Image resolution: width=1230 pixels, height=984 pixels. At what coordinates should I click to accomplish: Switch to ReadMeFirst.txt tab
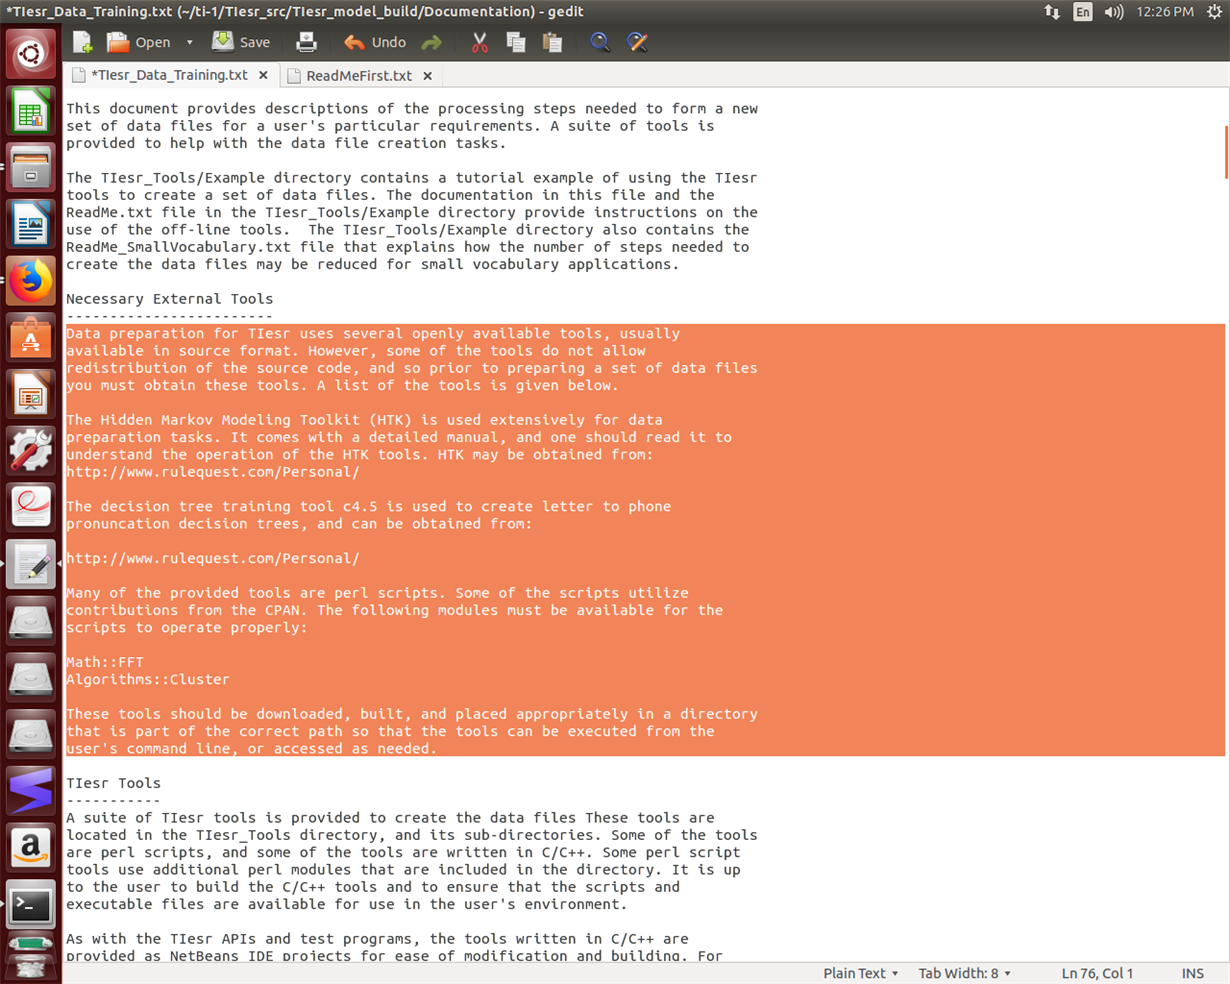pos(359,75)
